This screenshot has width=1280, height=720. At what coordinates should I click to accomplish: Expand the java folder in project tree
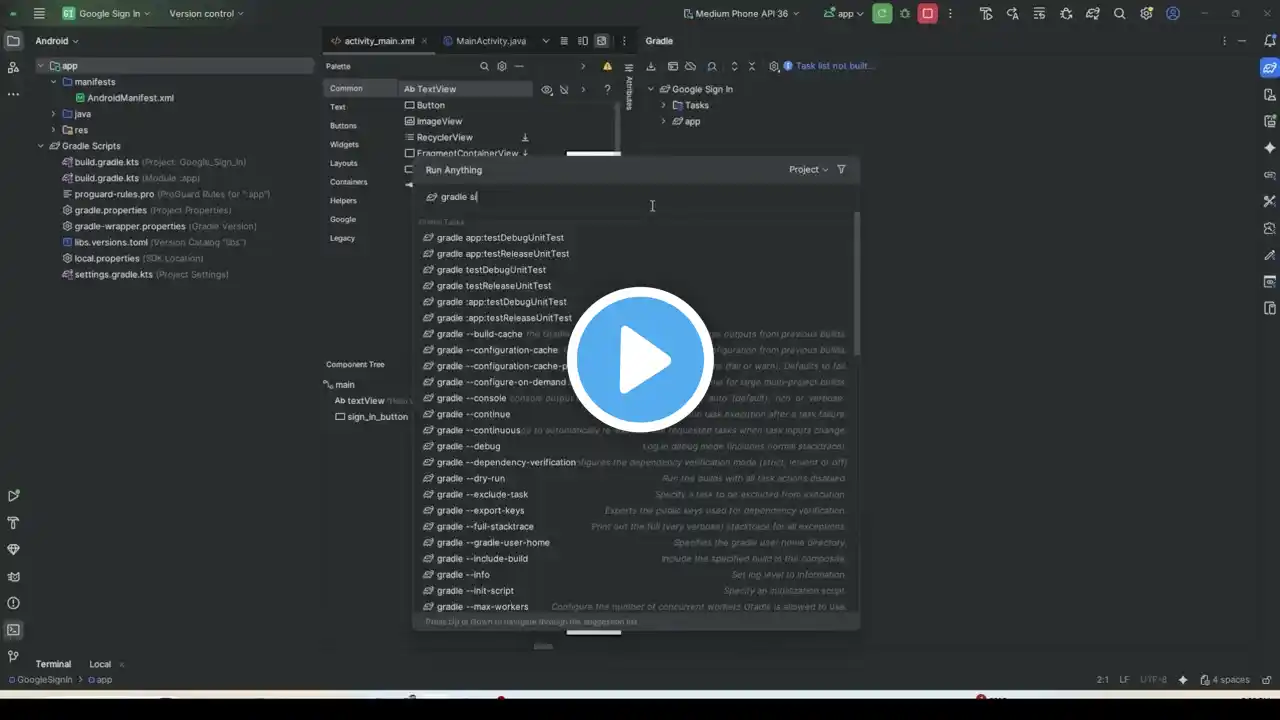[53, 114]
